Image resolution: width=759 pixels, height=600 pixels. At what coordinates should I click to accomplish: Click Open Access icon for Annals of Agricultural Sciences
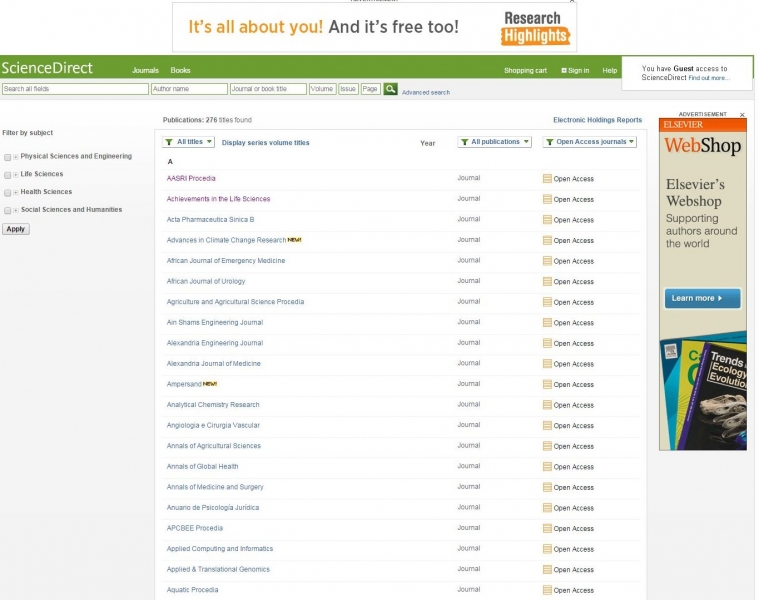tap(547, 446)
